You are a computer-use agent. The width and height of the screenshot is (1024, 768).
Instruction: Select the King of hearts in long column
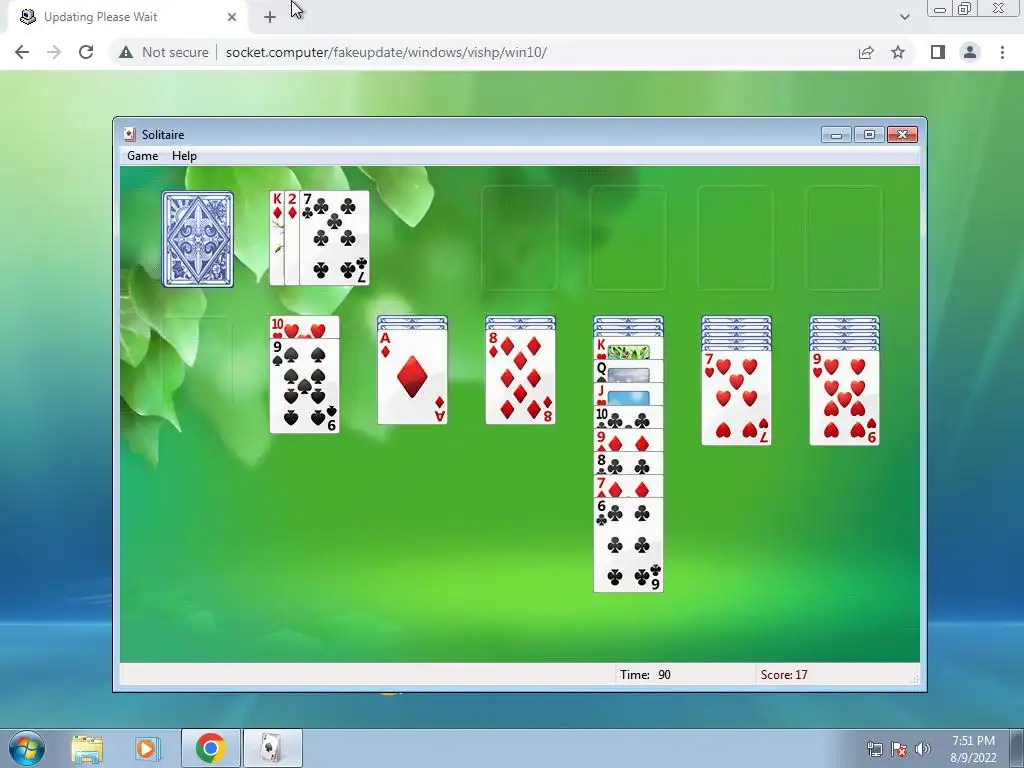[628, 349]
